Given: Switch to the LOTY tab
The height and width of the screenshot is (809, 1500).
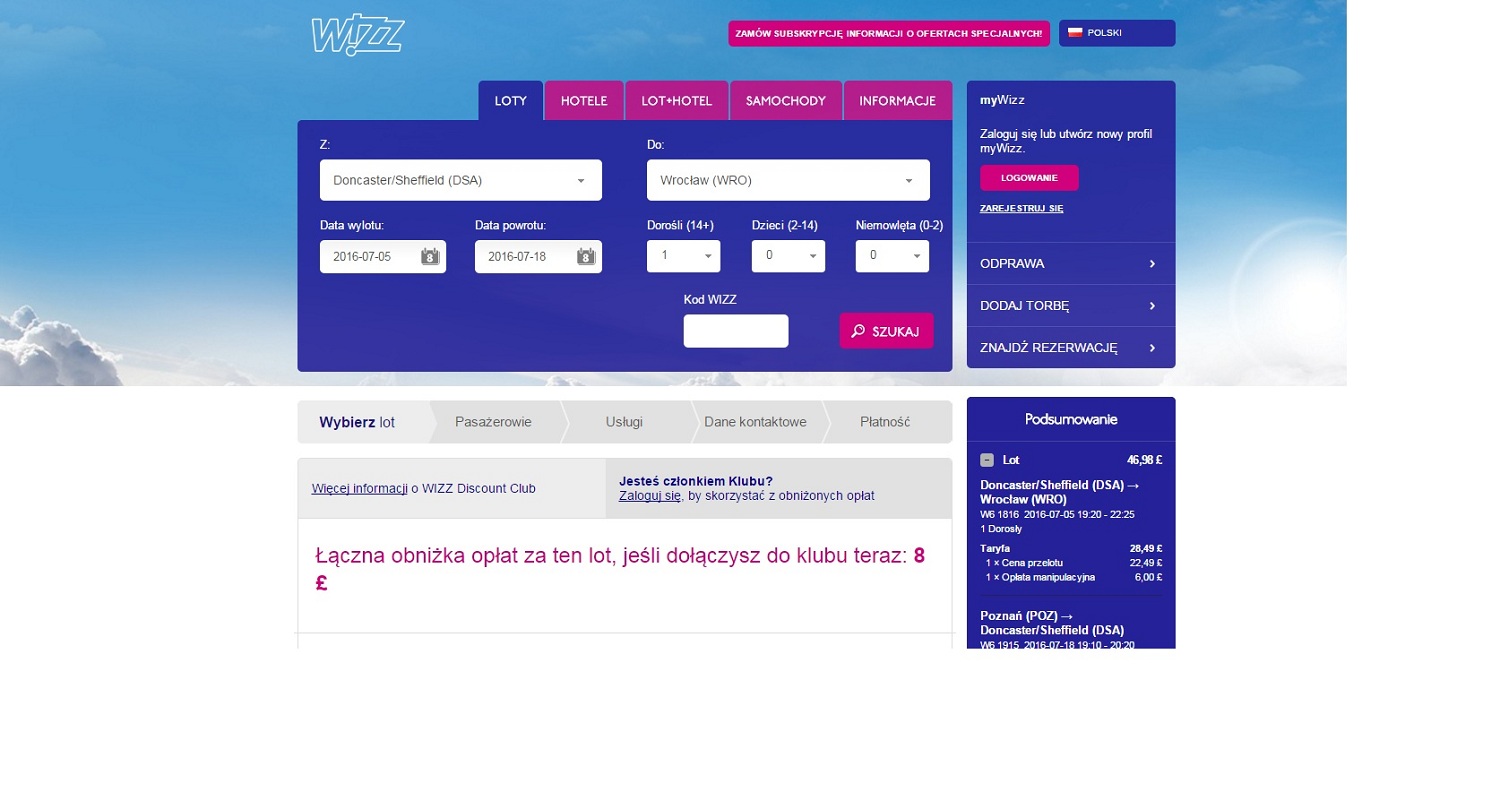Looking at the screenshot, I should click(510, 101).
